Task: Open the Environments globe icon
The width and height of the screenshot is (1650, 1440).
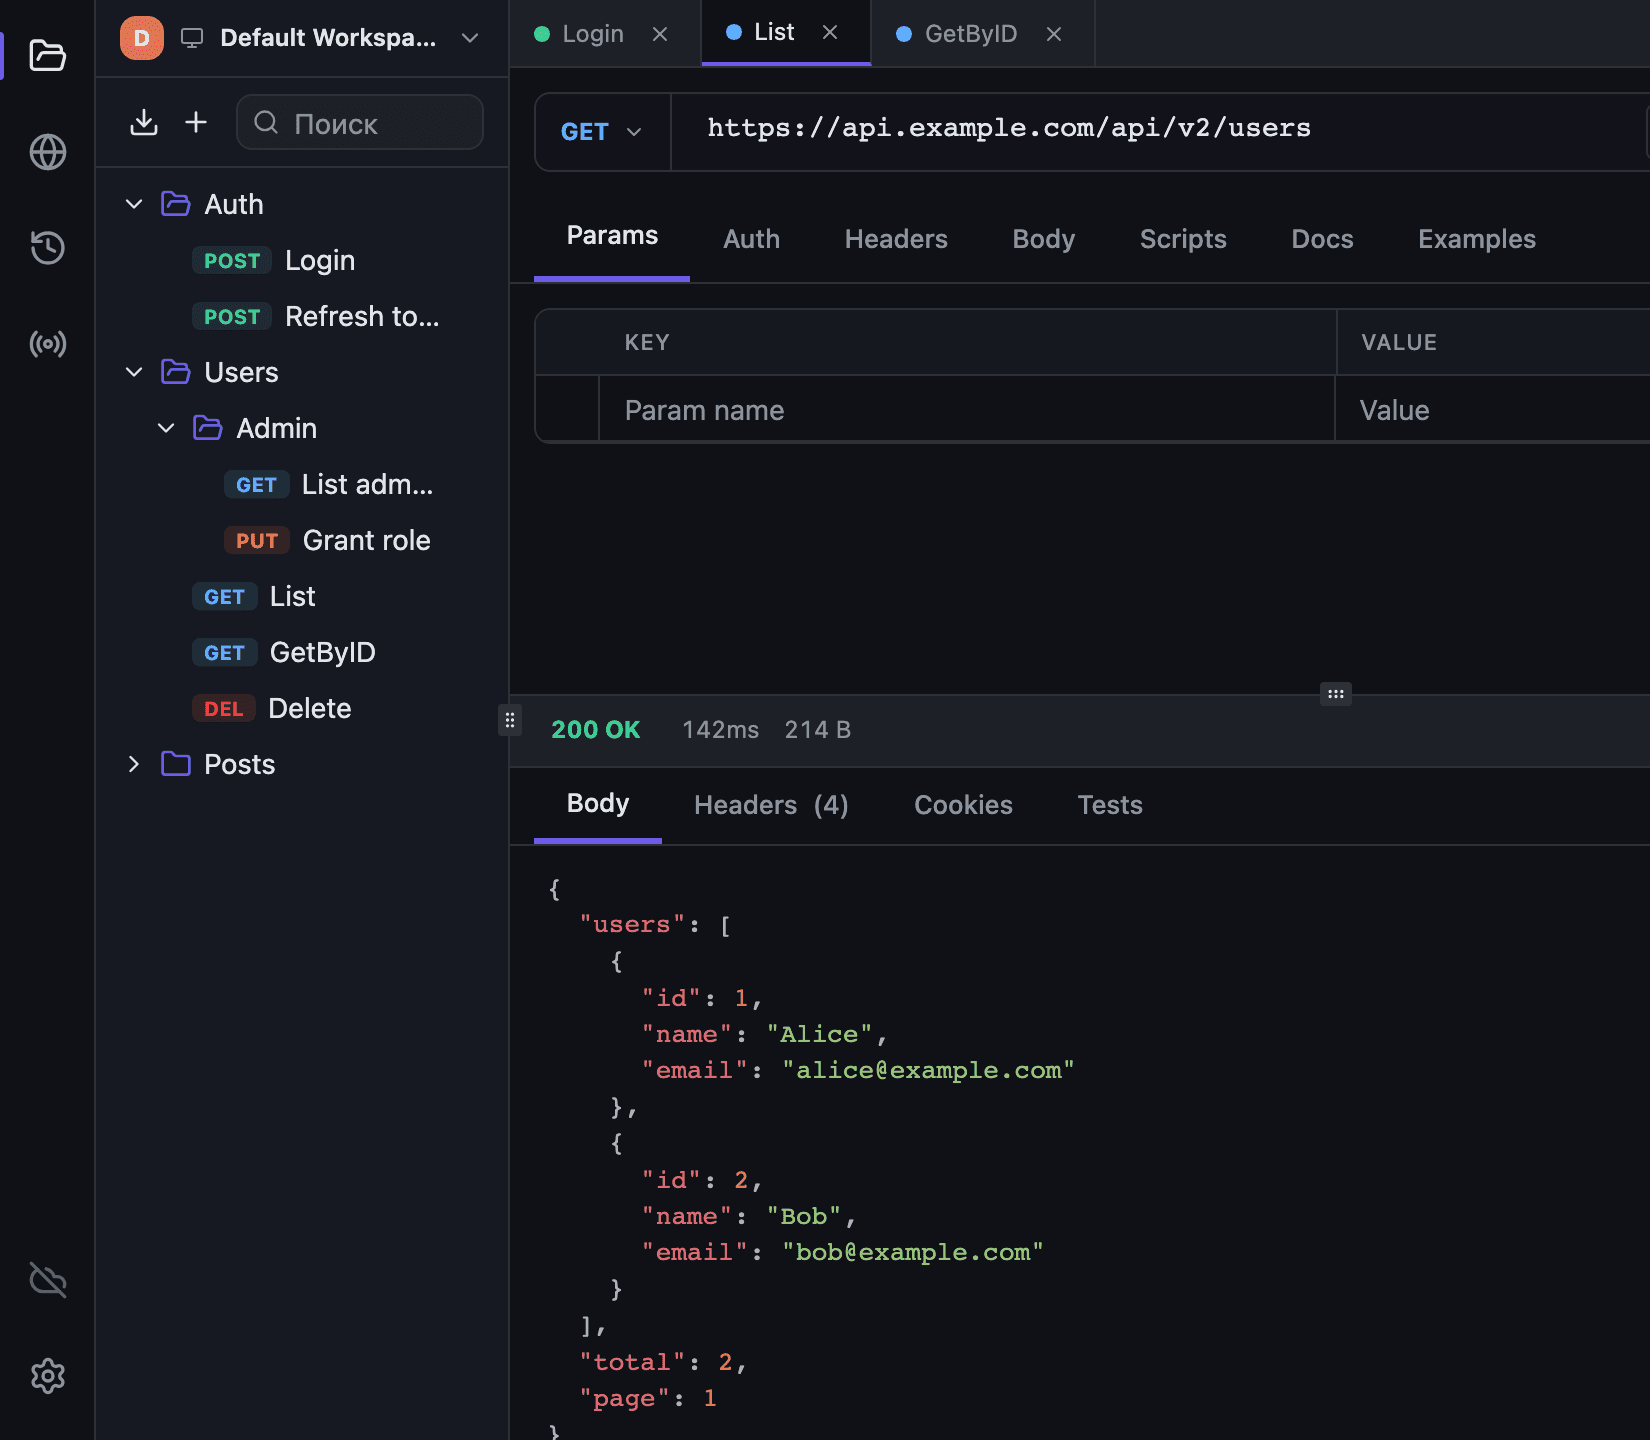Action: pos(47,152)
